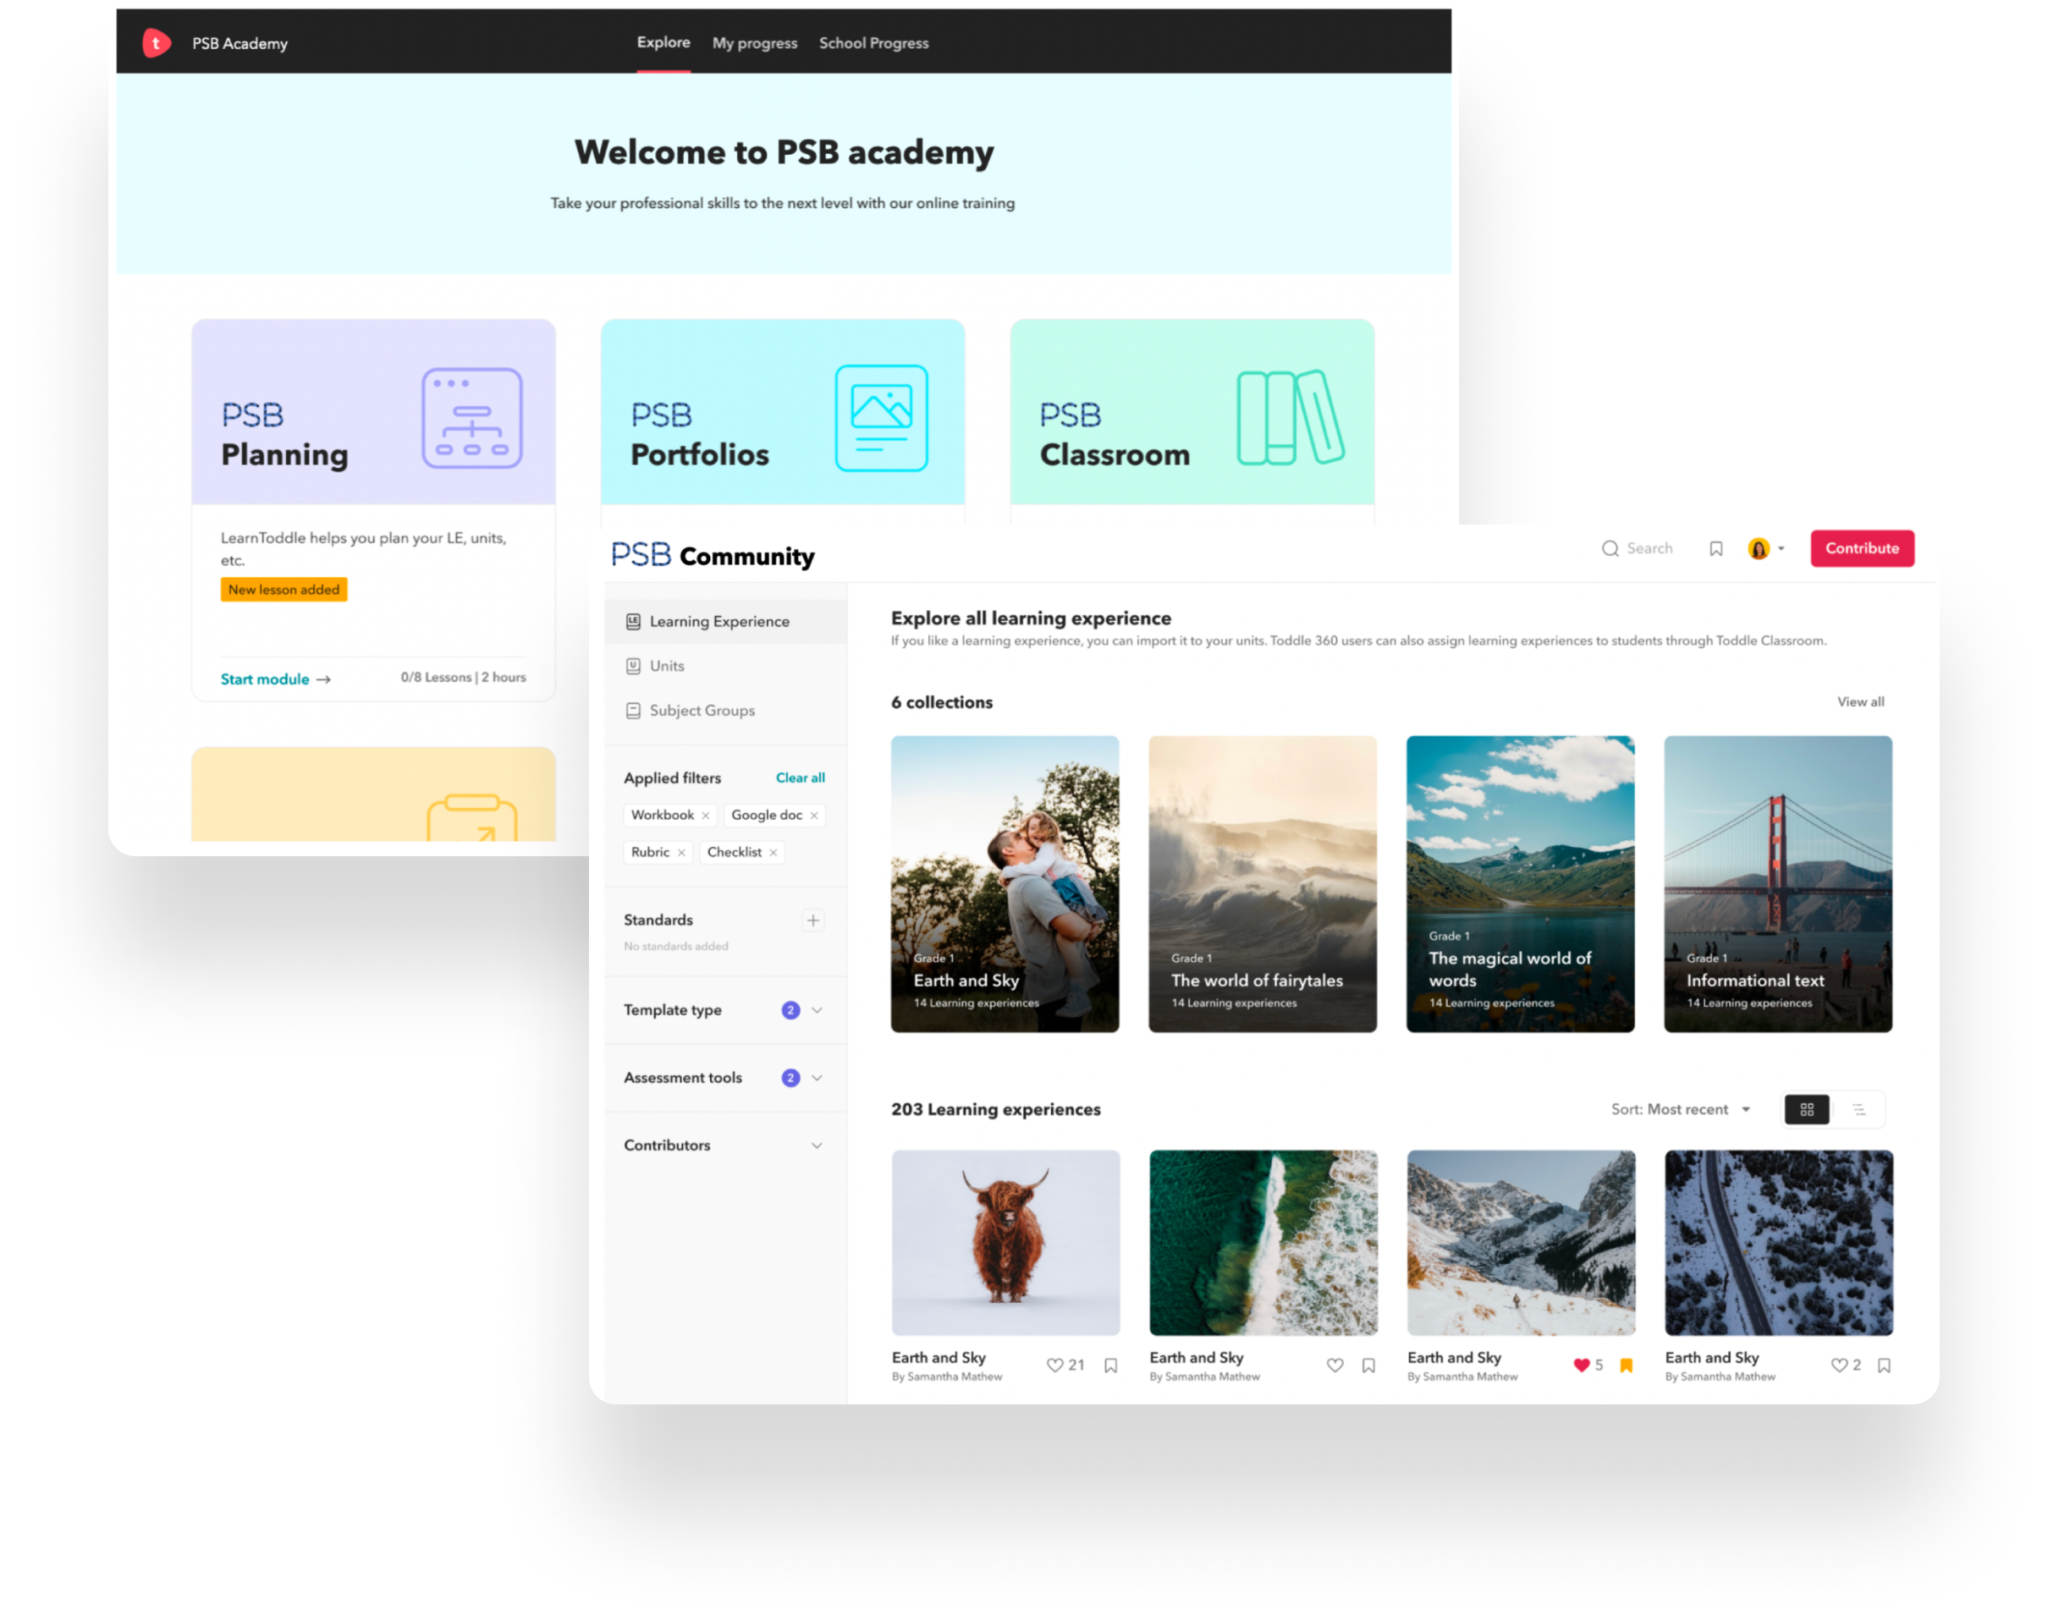2048x1621 pixels.
Task: Unlike the card with 5 red hearts
Action: pyautogui.click(x=1581, y=1365)
